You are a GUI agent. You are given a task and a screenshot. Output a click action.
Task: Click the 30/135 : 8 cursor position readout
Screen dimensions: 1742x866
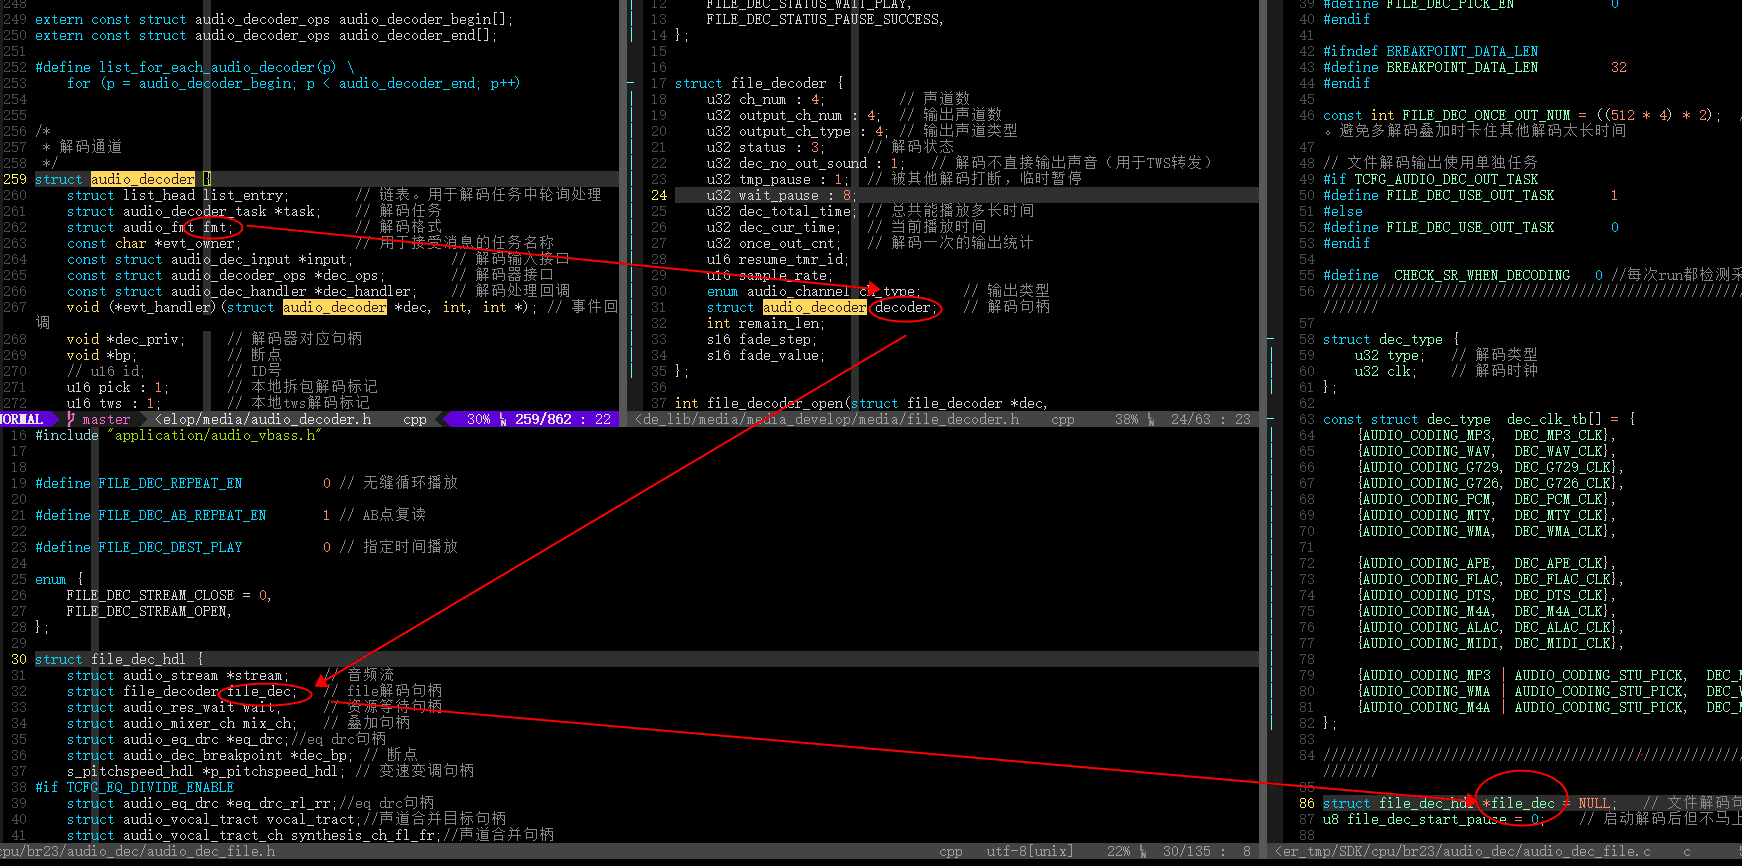(x=1206, y=851)
